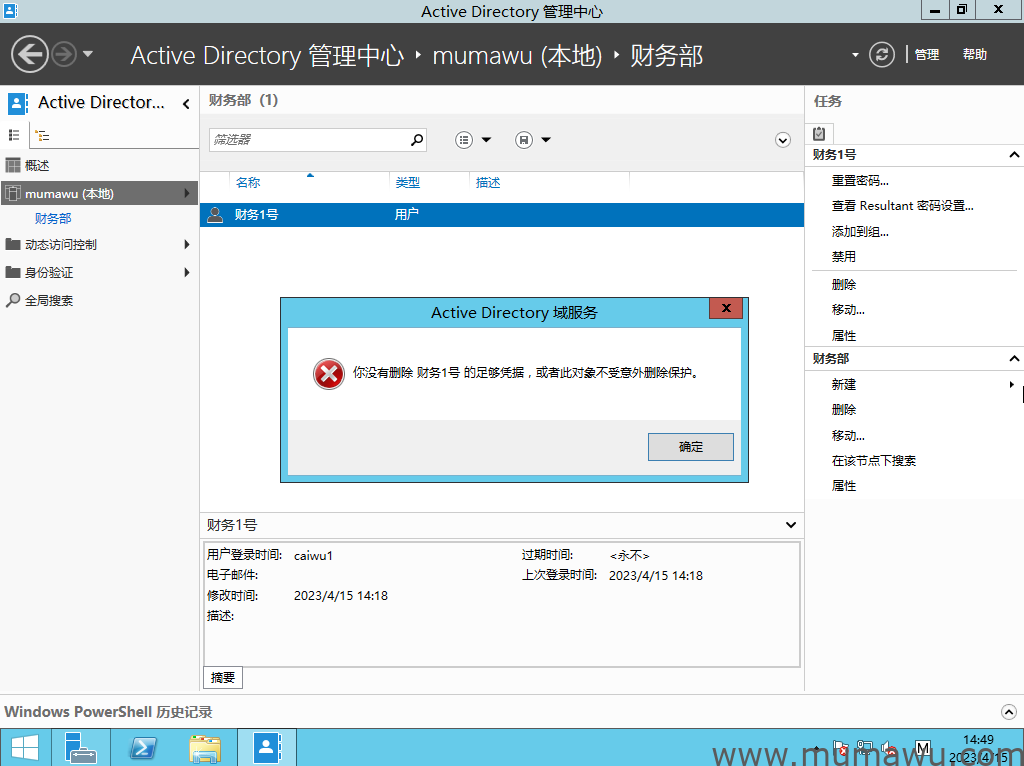Click the list view options icon
This screenshot has width=1024, height=766.
point(464,140)
